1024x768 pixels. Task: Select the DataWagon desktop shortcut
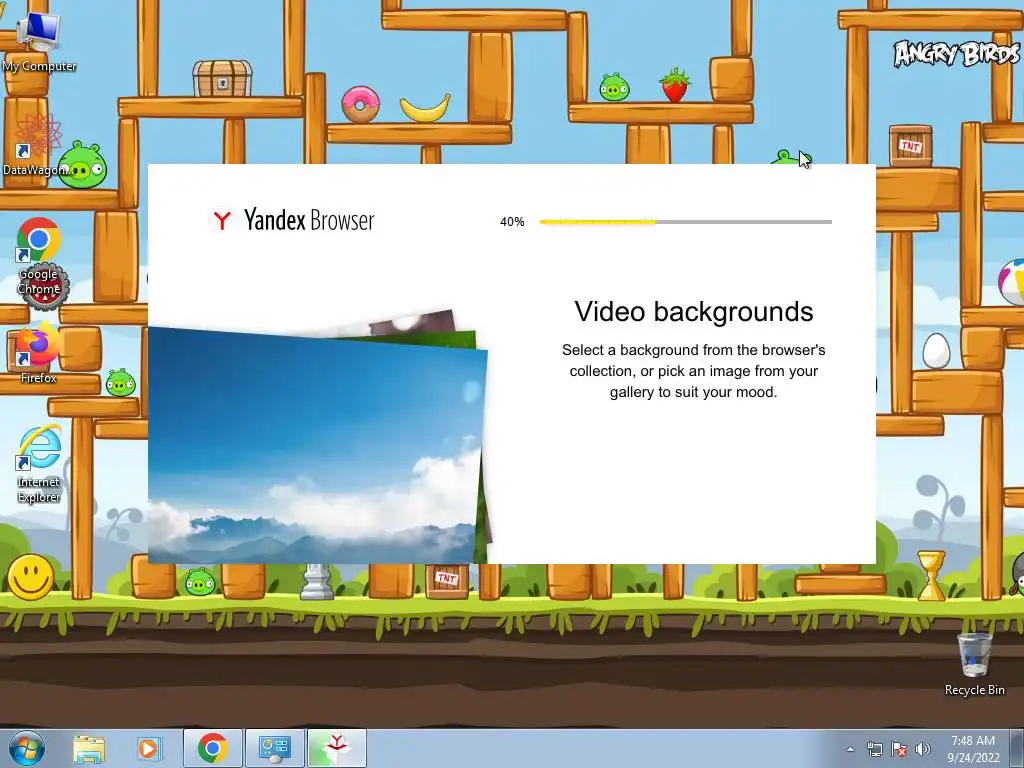(x=37, y=145)
